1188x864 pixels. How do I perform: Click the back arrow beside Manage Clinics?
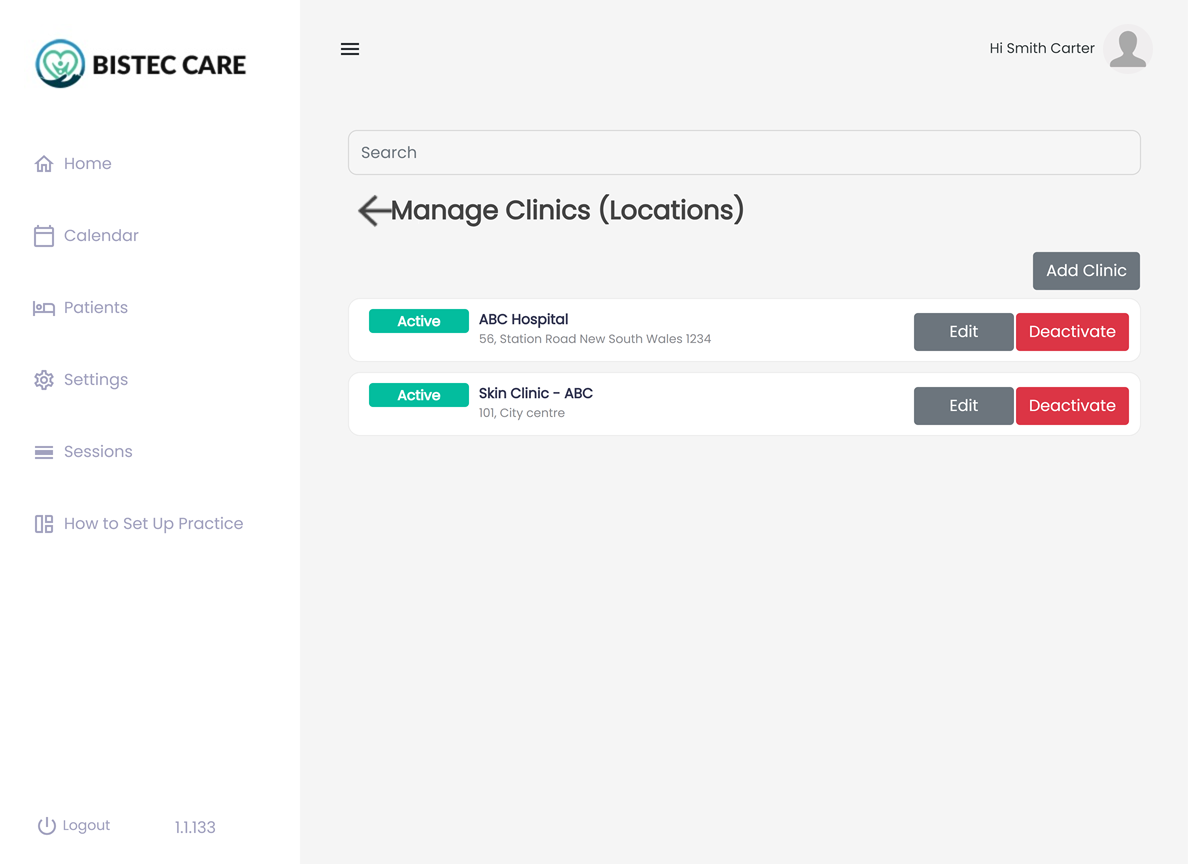pos(372,211)
